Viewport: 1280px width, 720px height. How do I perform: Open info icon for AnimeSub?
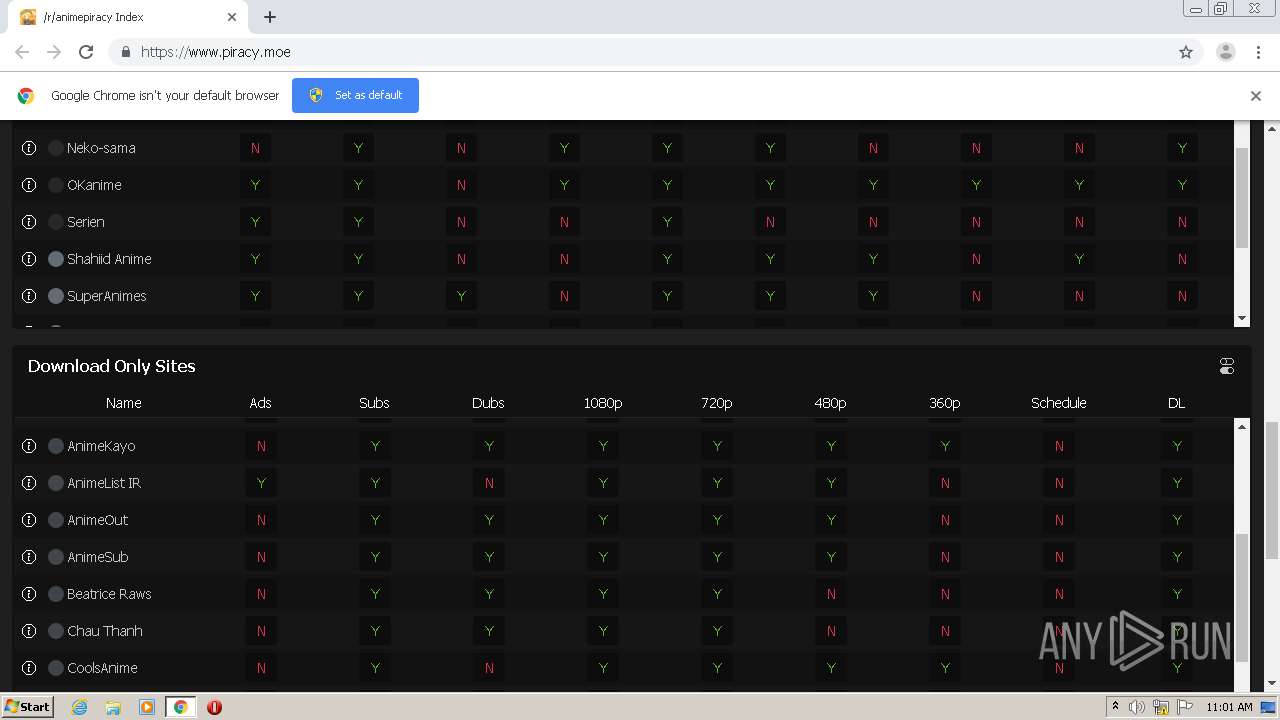tap(29, 557)
